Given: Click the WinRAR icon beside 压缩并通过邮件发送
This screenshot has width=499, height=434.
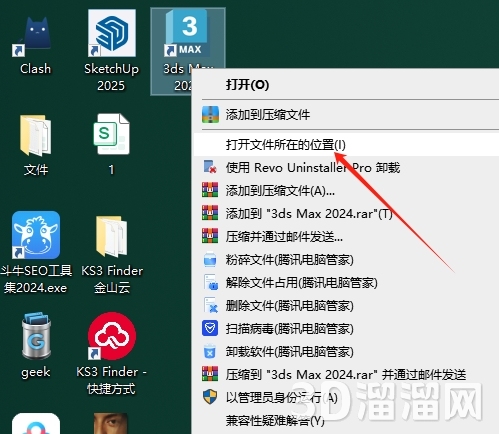Looking at the screenshot, I should [210, 236].
